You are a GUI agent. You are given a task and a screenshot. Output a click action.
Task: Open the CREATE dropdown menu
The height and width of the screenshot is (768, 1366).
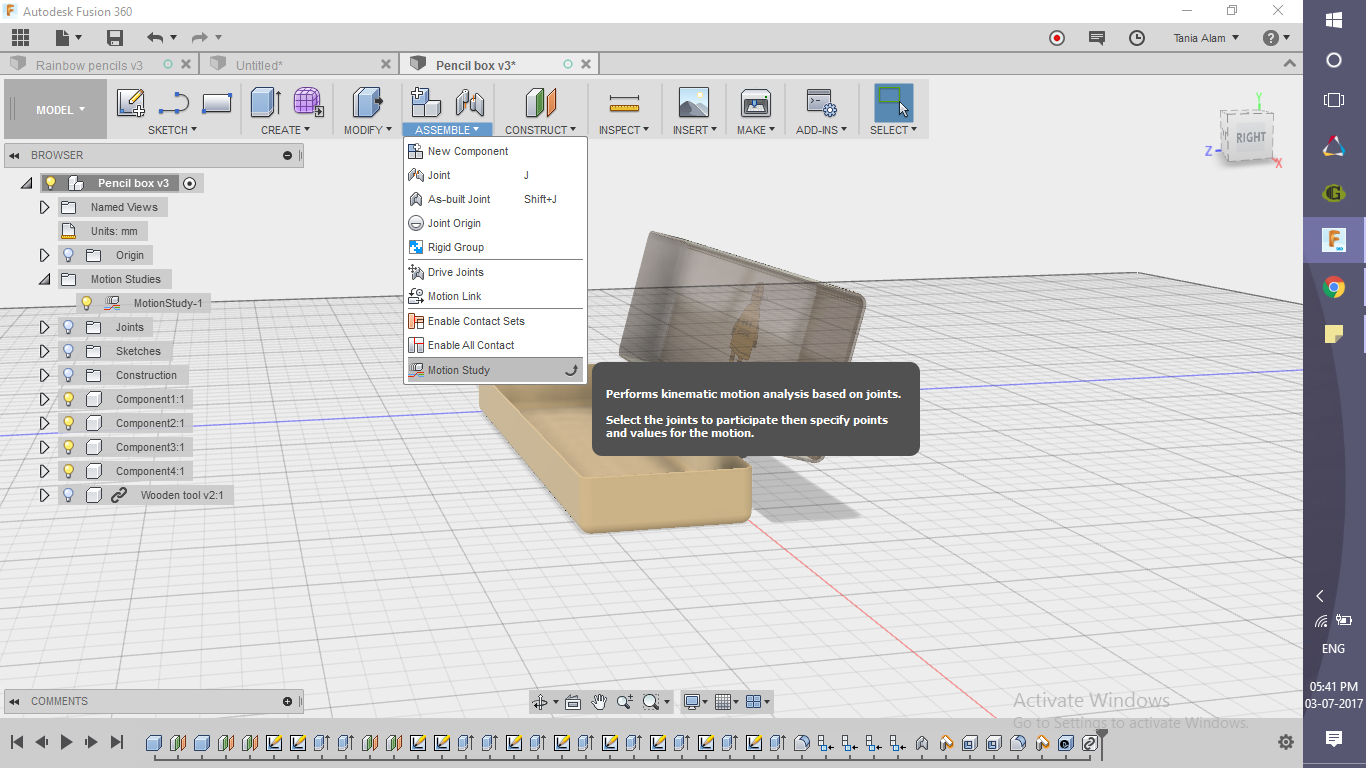(286, 130)
